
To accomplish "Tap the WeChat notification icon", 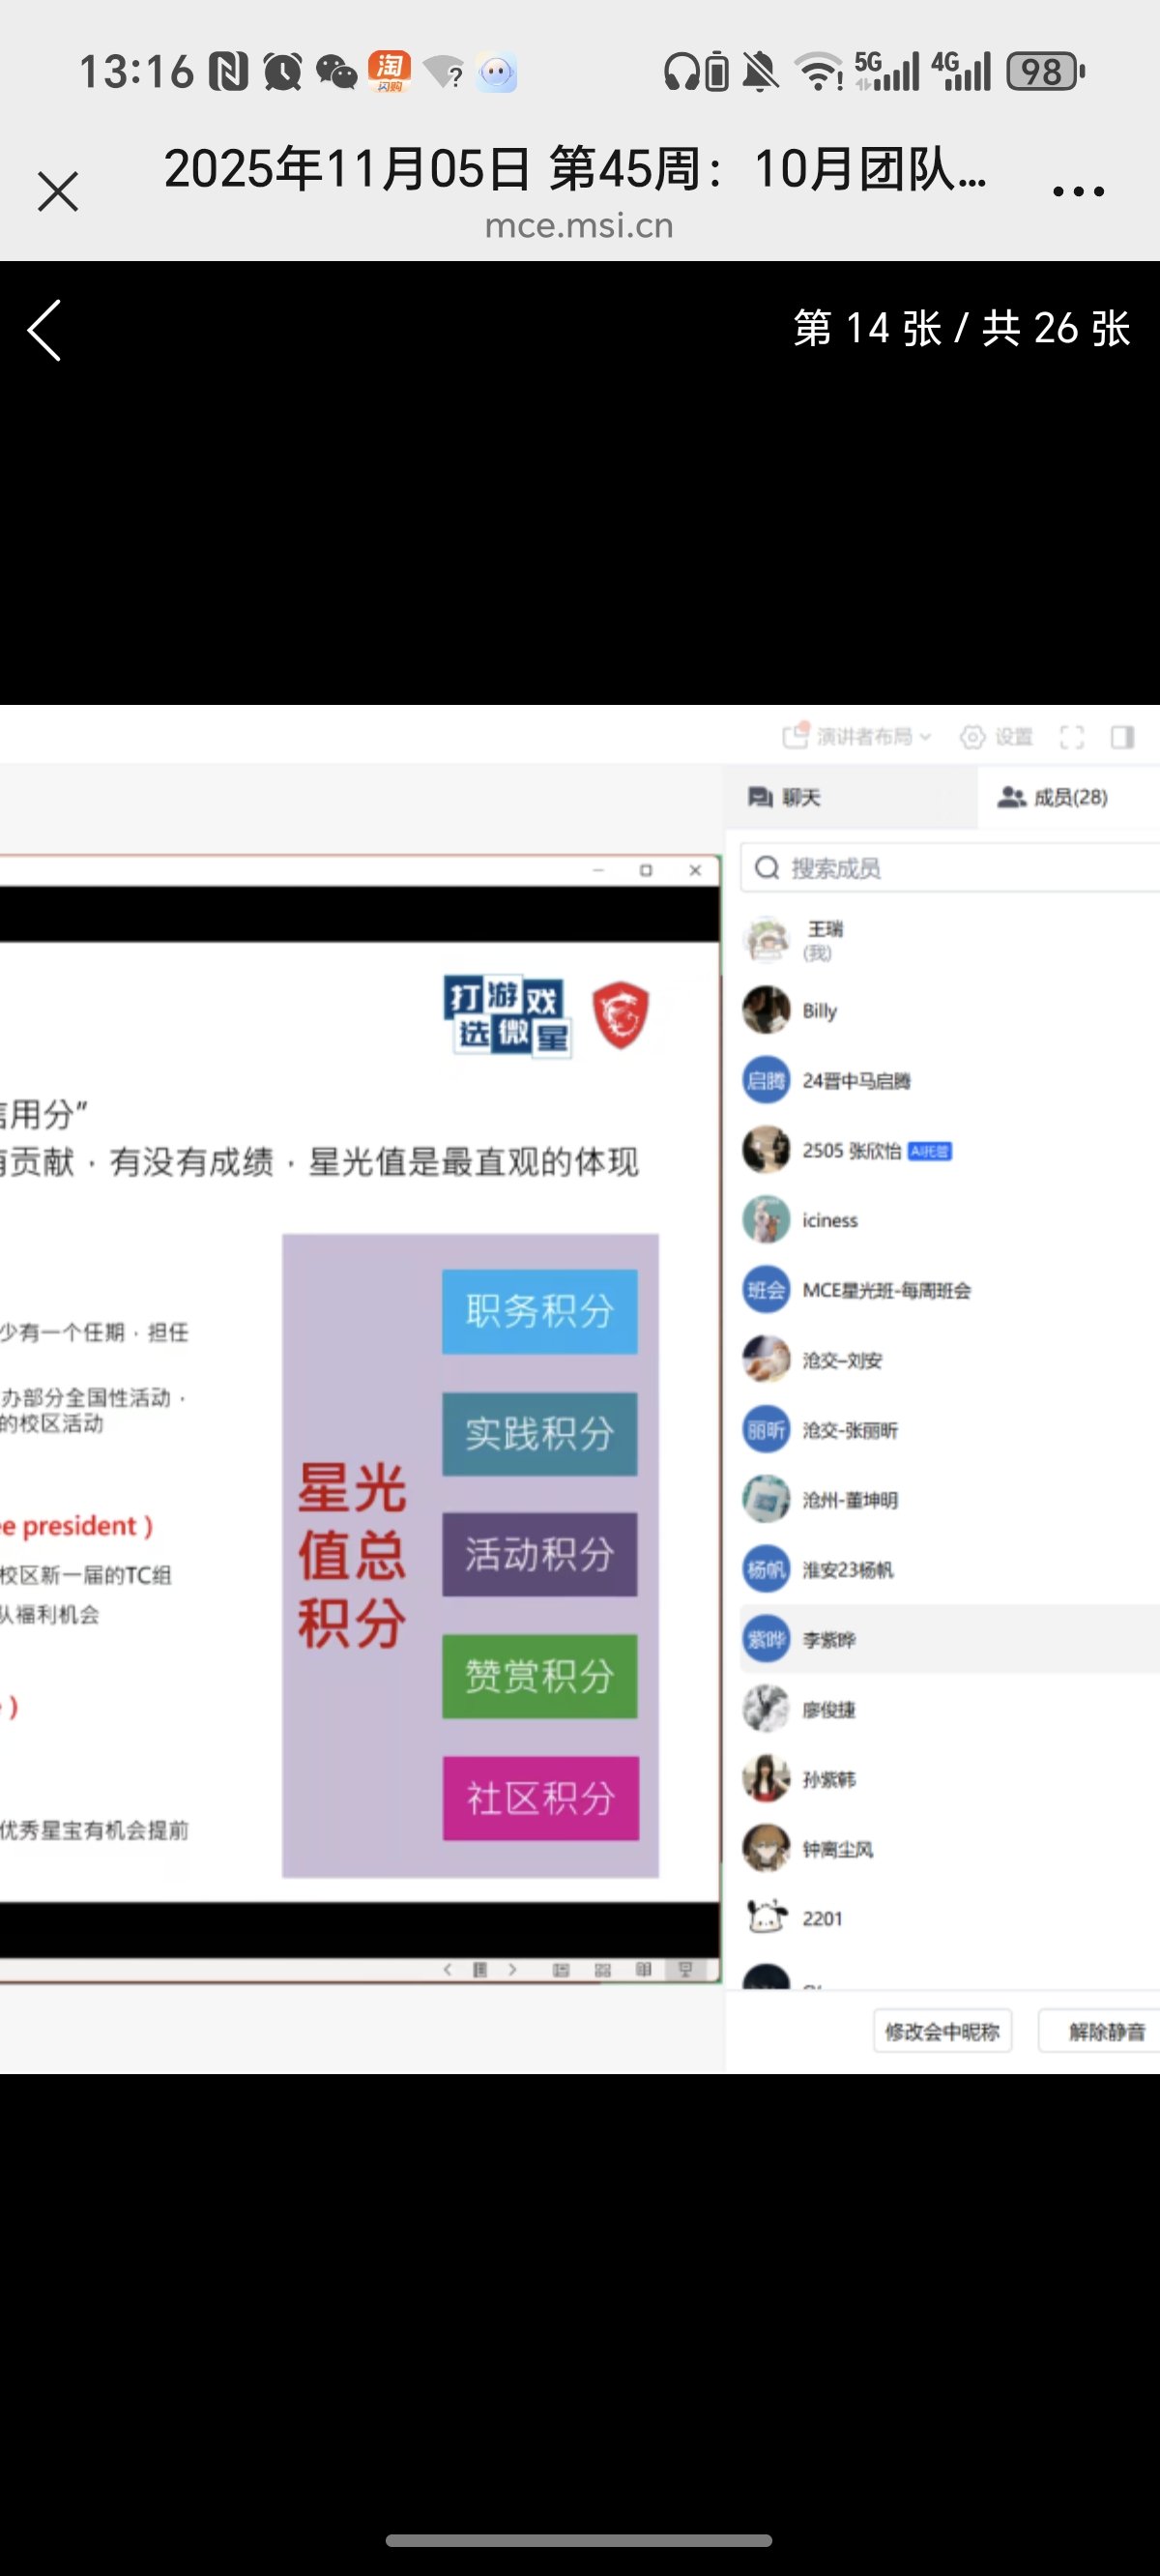I will pyautogui.click(x=337, y=72).
